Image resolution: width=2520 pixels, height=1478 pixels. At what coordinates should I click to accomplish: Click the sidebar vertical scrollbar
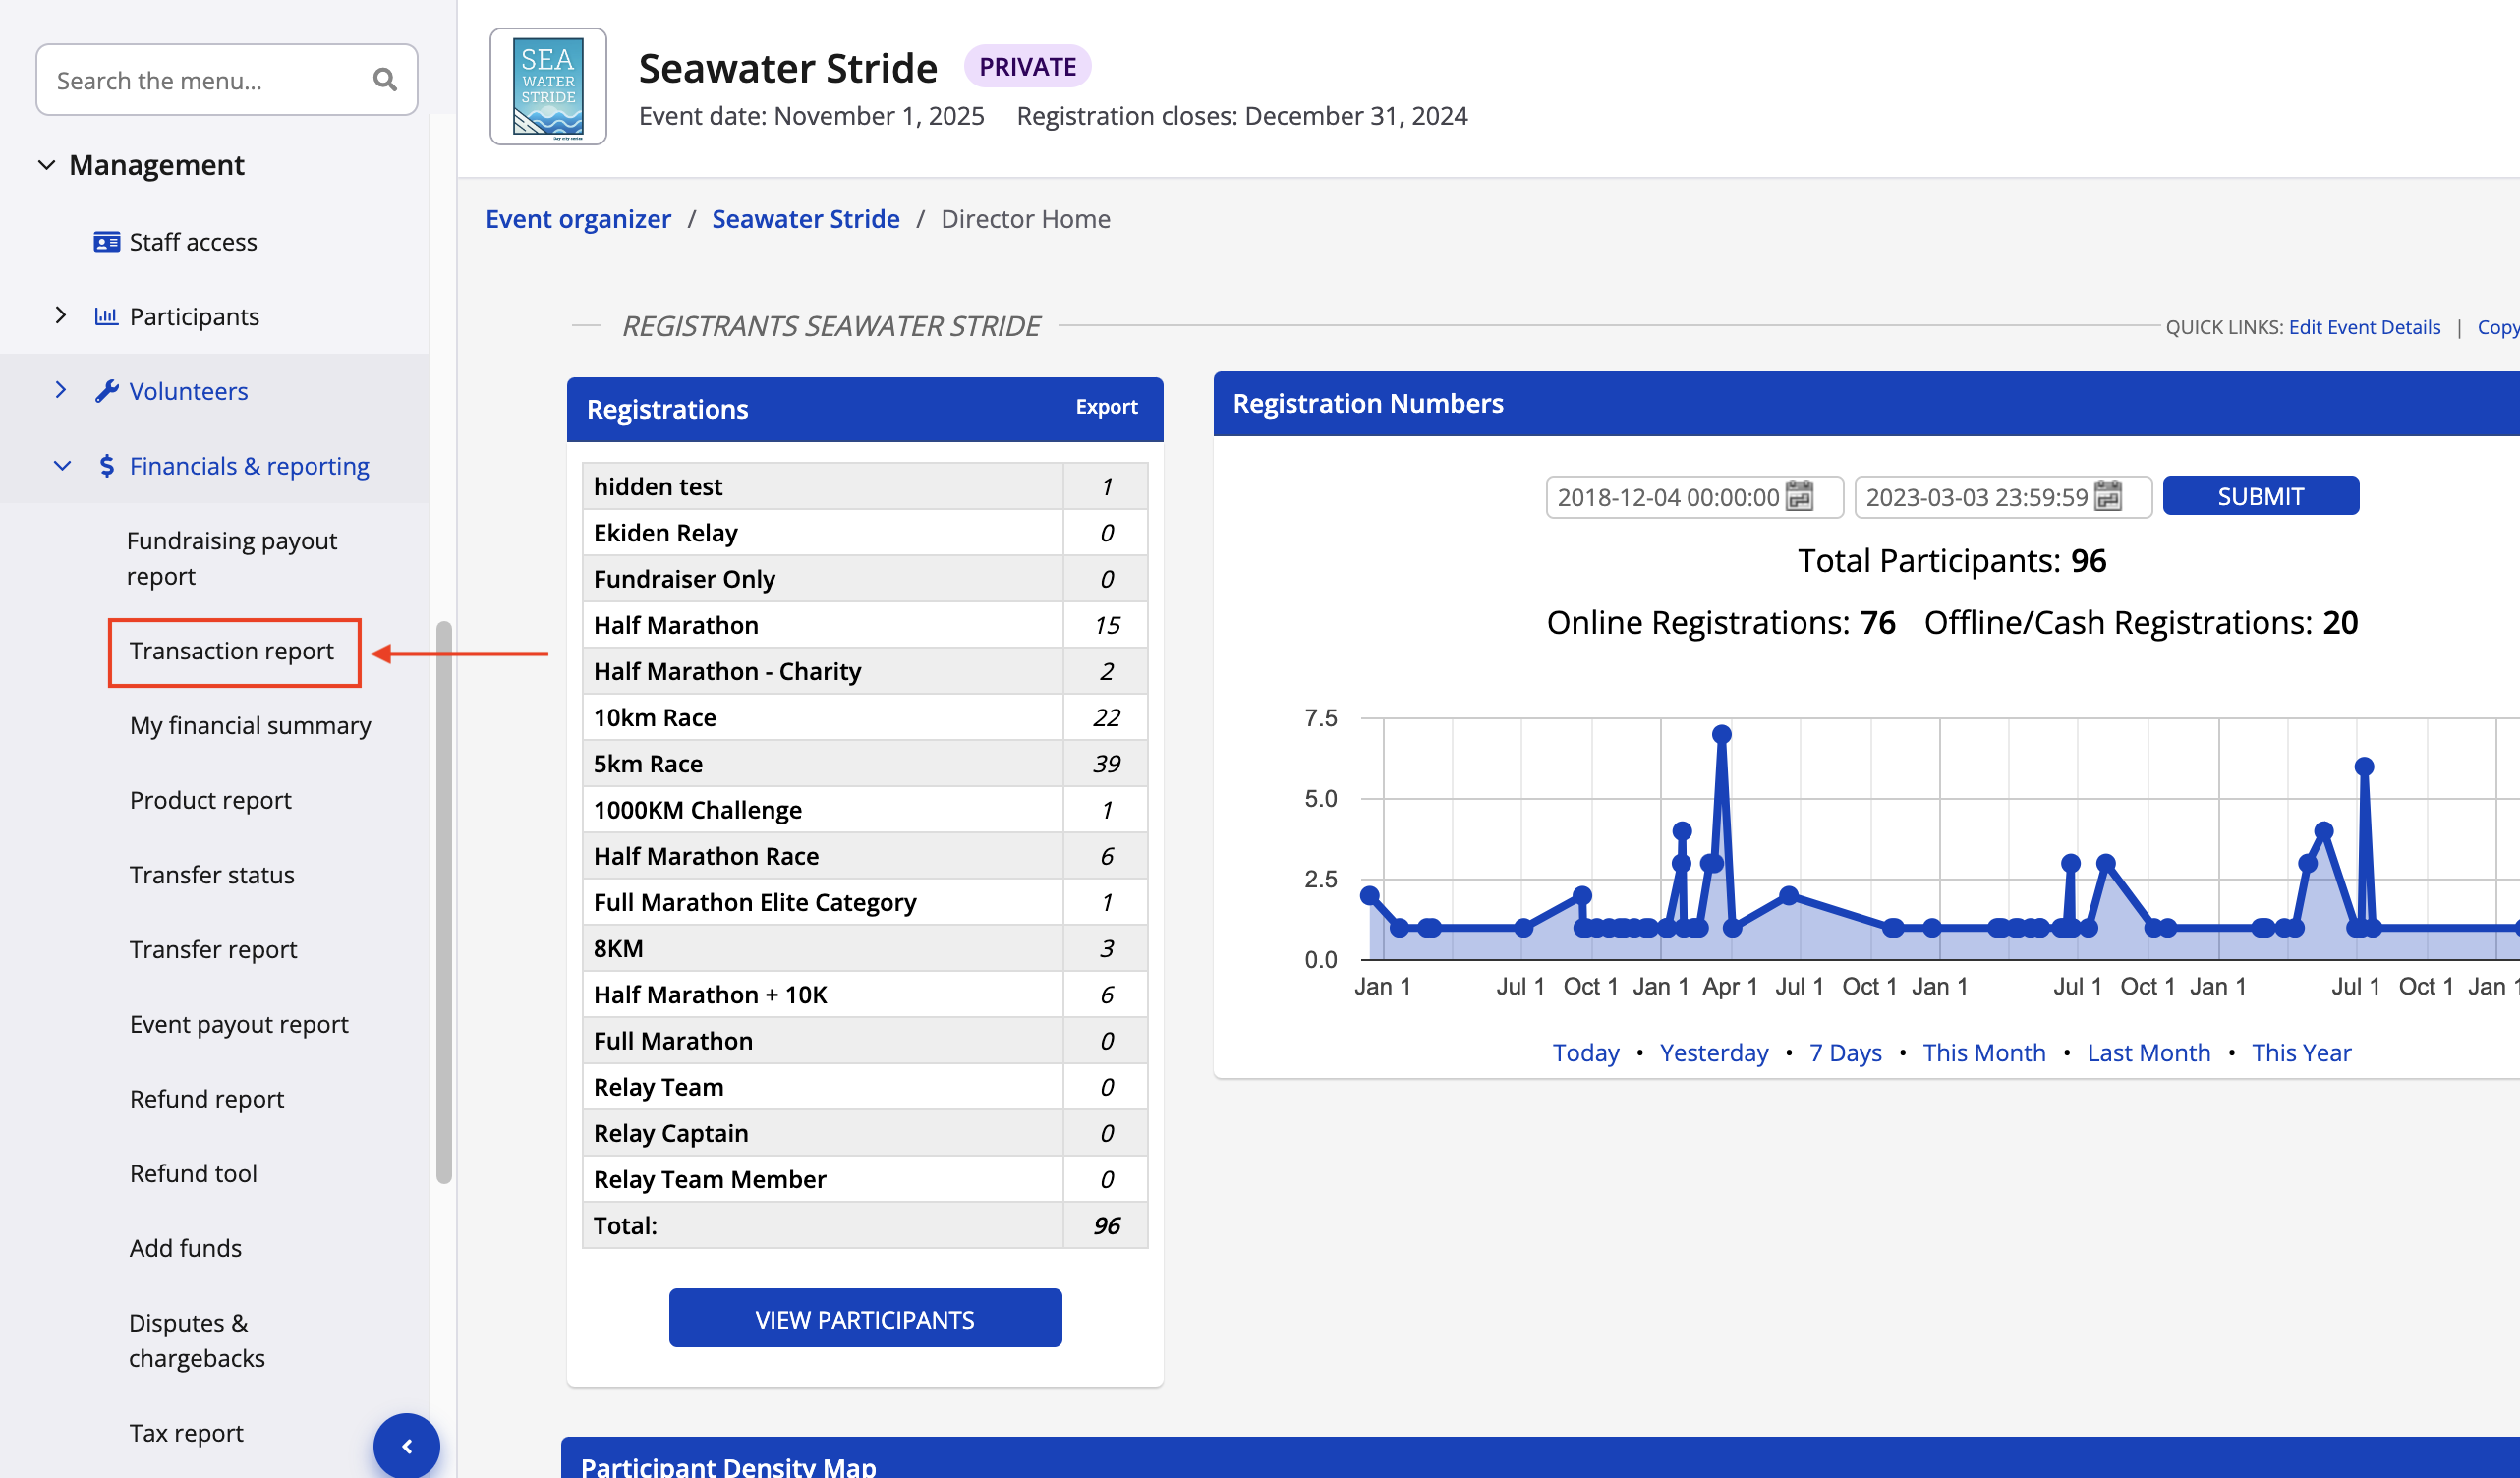click(444, 900)
